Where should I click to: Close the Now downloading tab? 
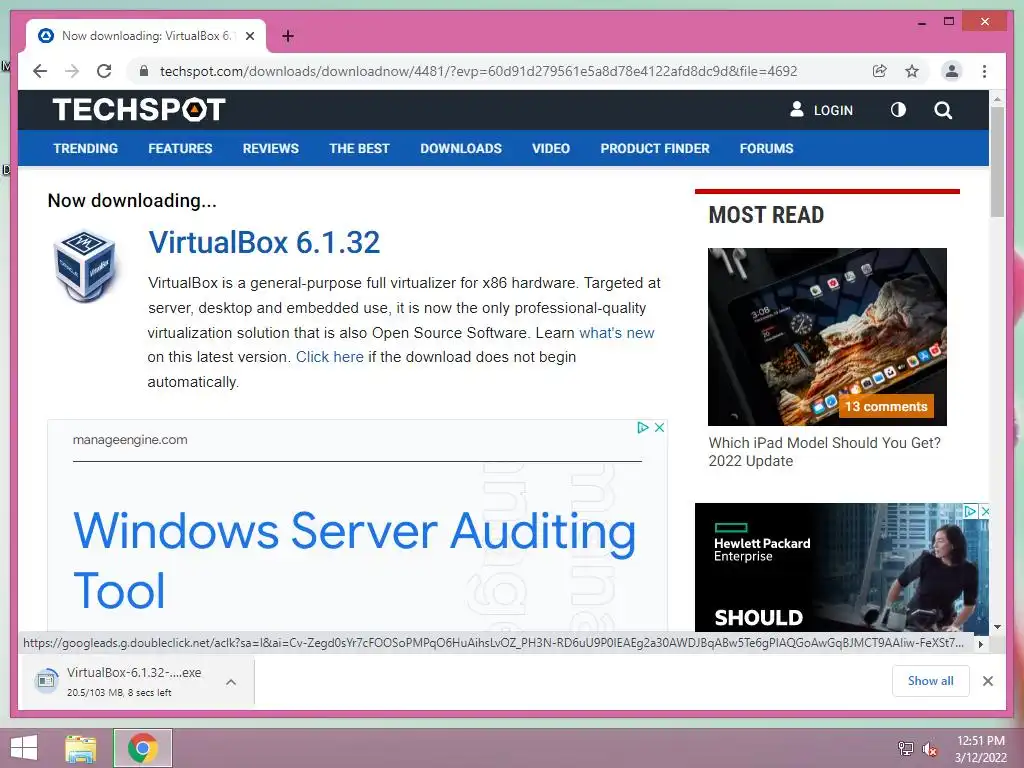250,36
